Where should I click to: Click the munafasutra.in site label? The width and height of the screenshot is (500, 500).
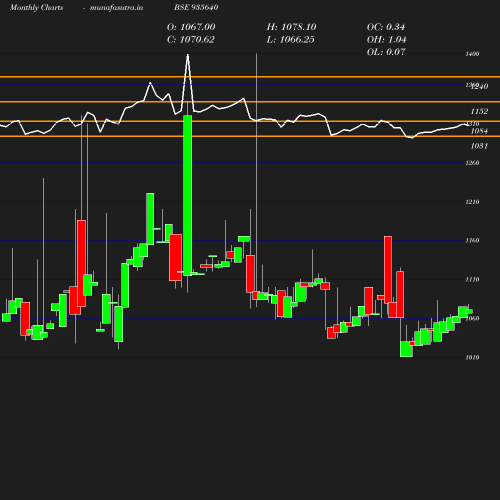[116, 7]
